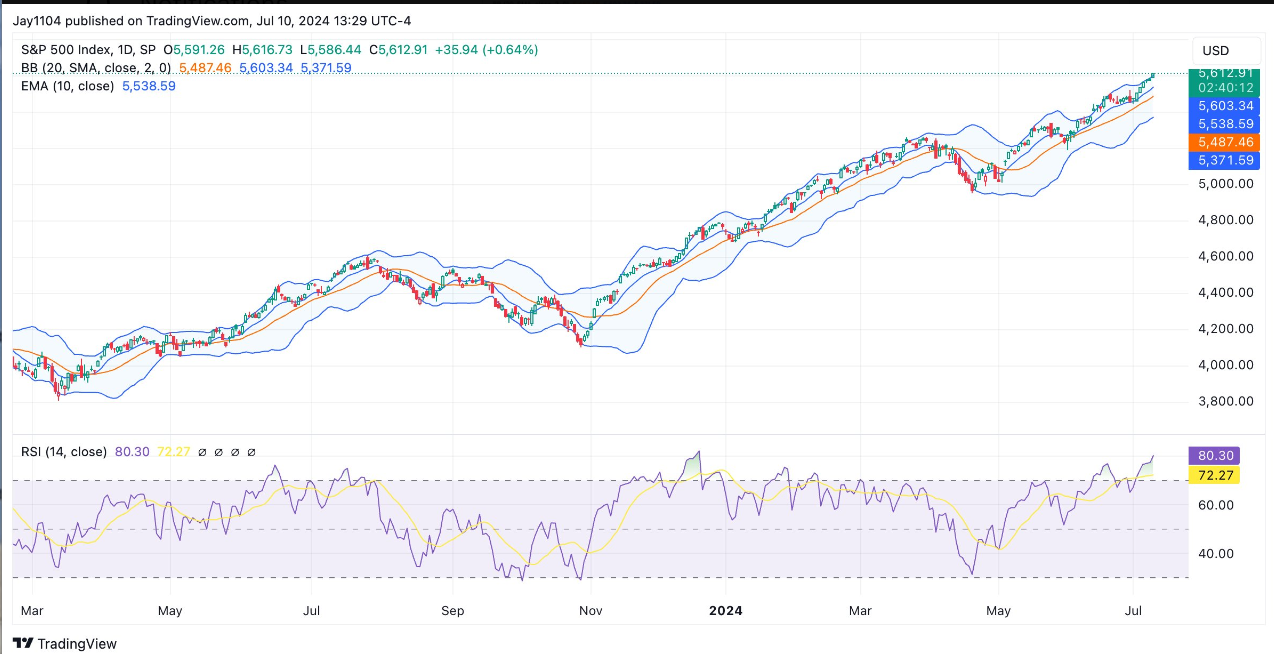Click the 4,000.00 price axis tick

tap(1224, 365)
